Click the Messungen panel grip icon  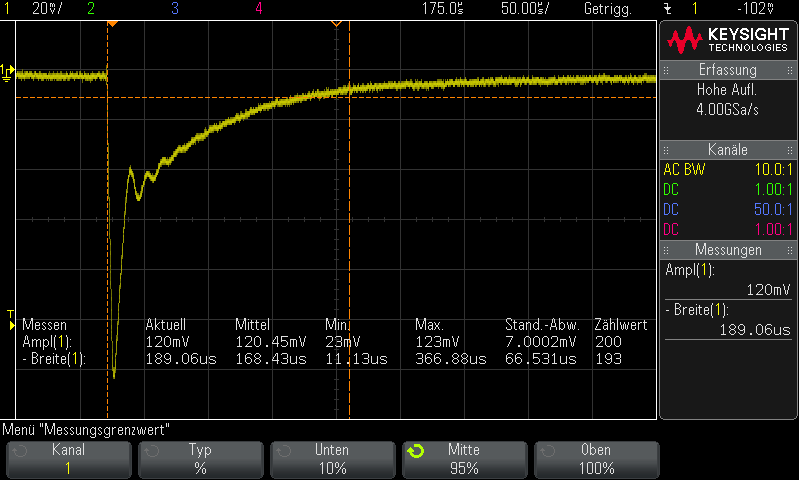click(x=666, y=250)
